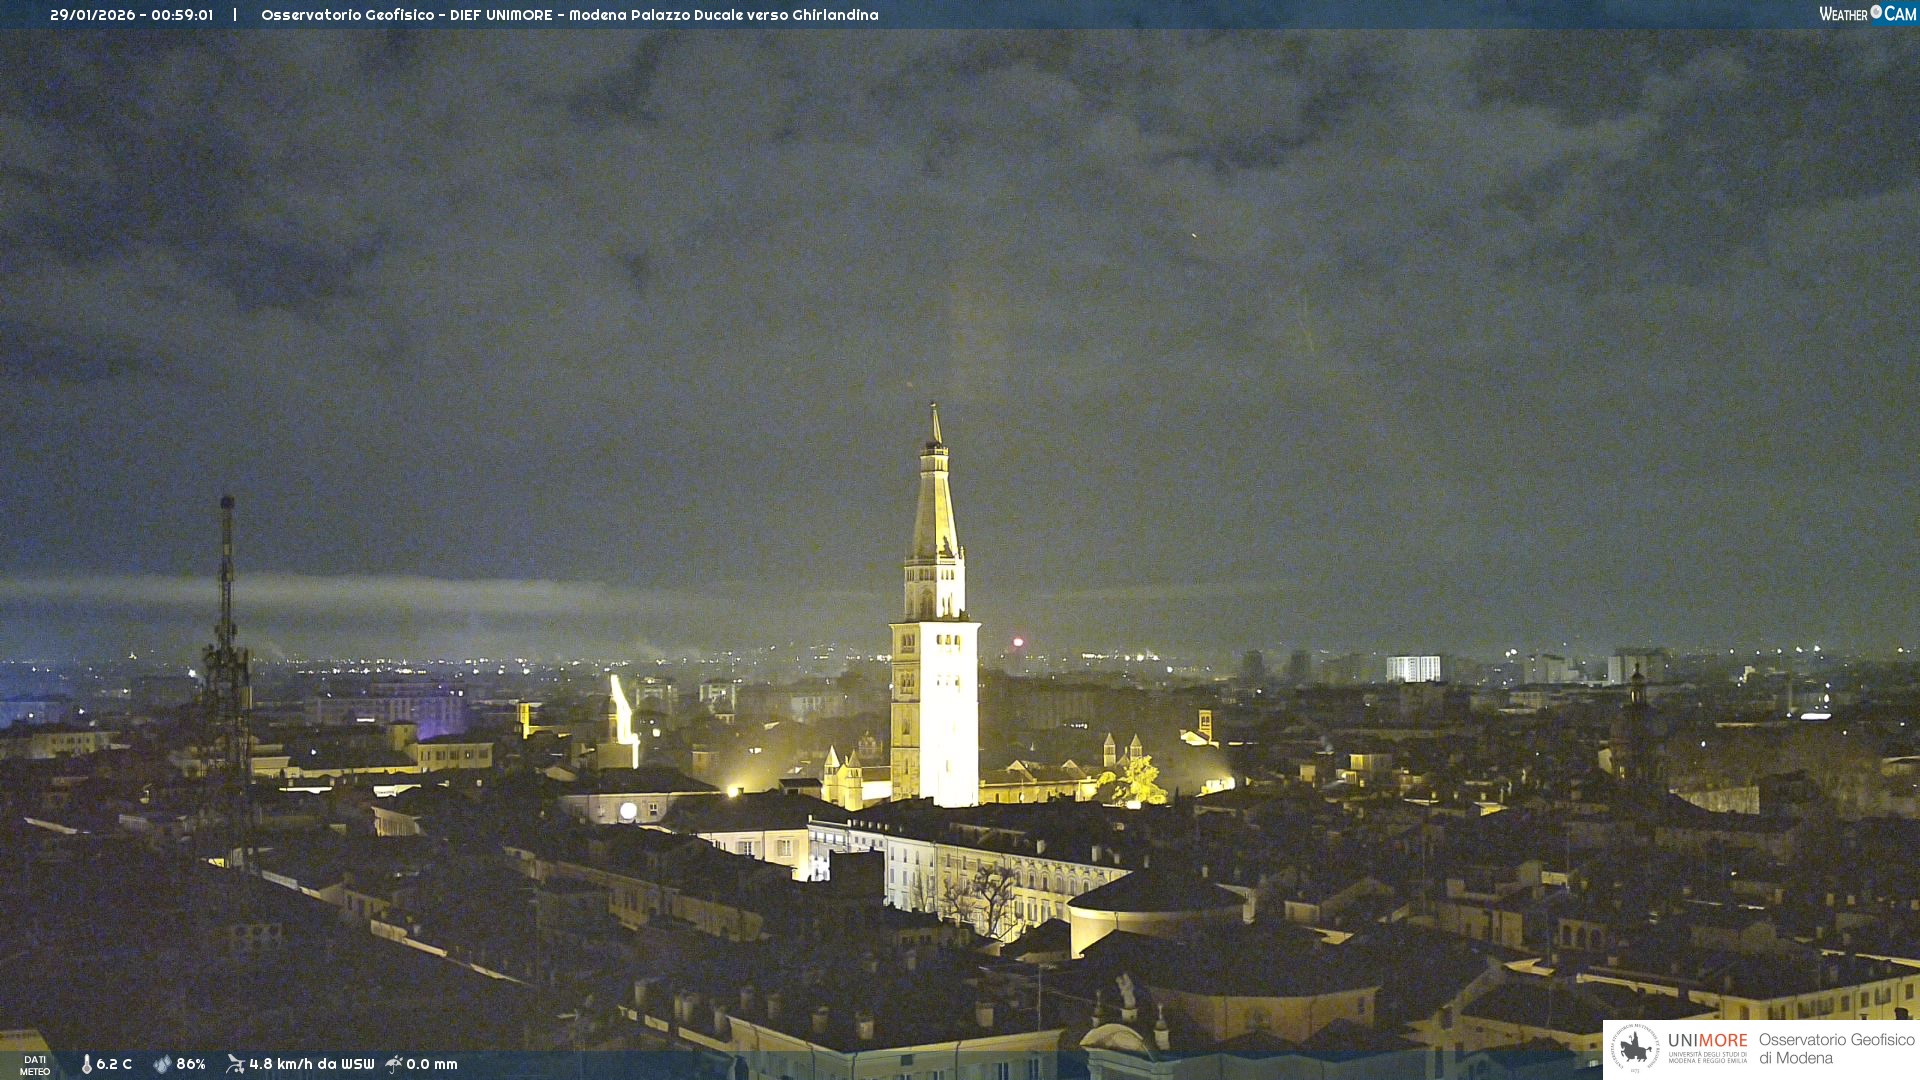1920x1080 pixels.
Task: Click the 6.2 C temperature reading
Action: 114,1064
